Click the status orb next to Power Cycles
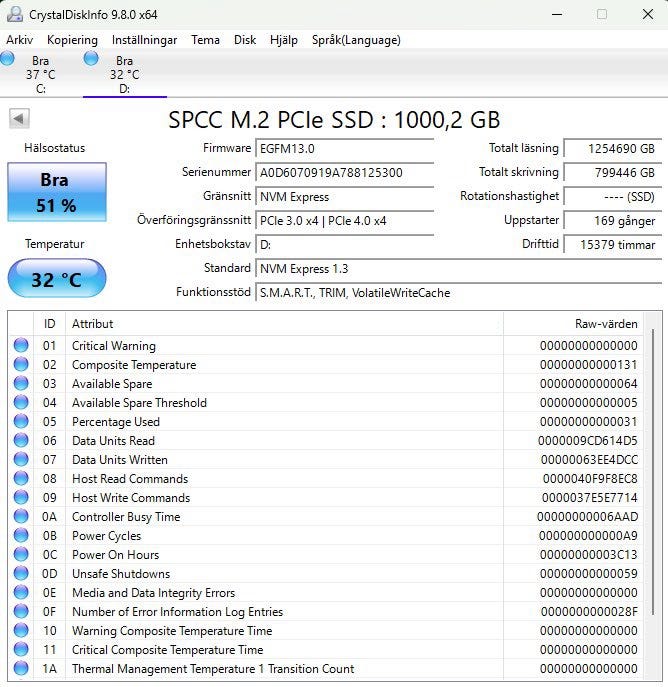The width and height of the screenshot is (668, 687). pos(21,536)
